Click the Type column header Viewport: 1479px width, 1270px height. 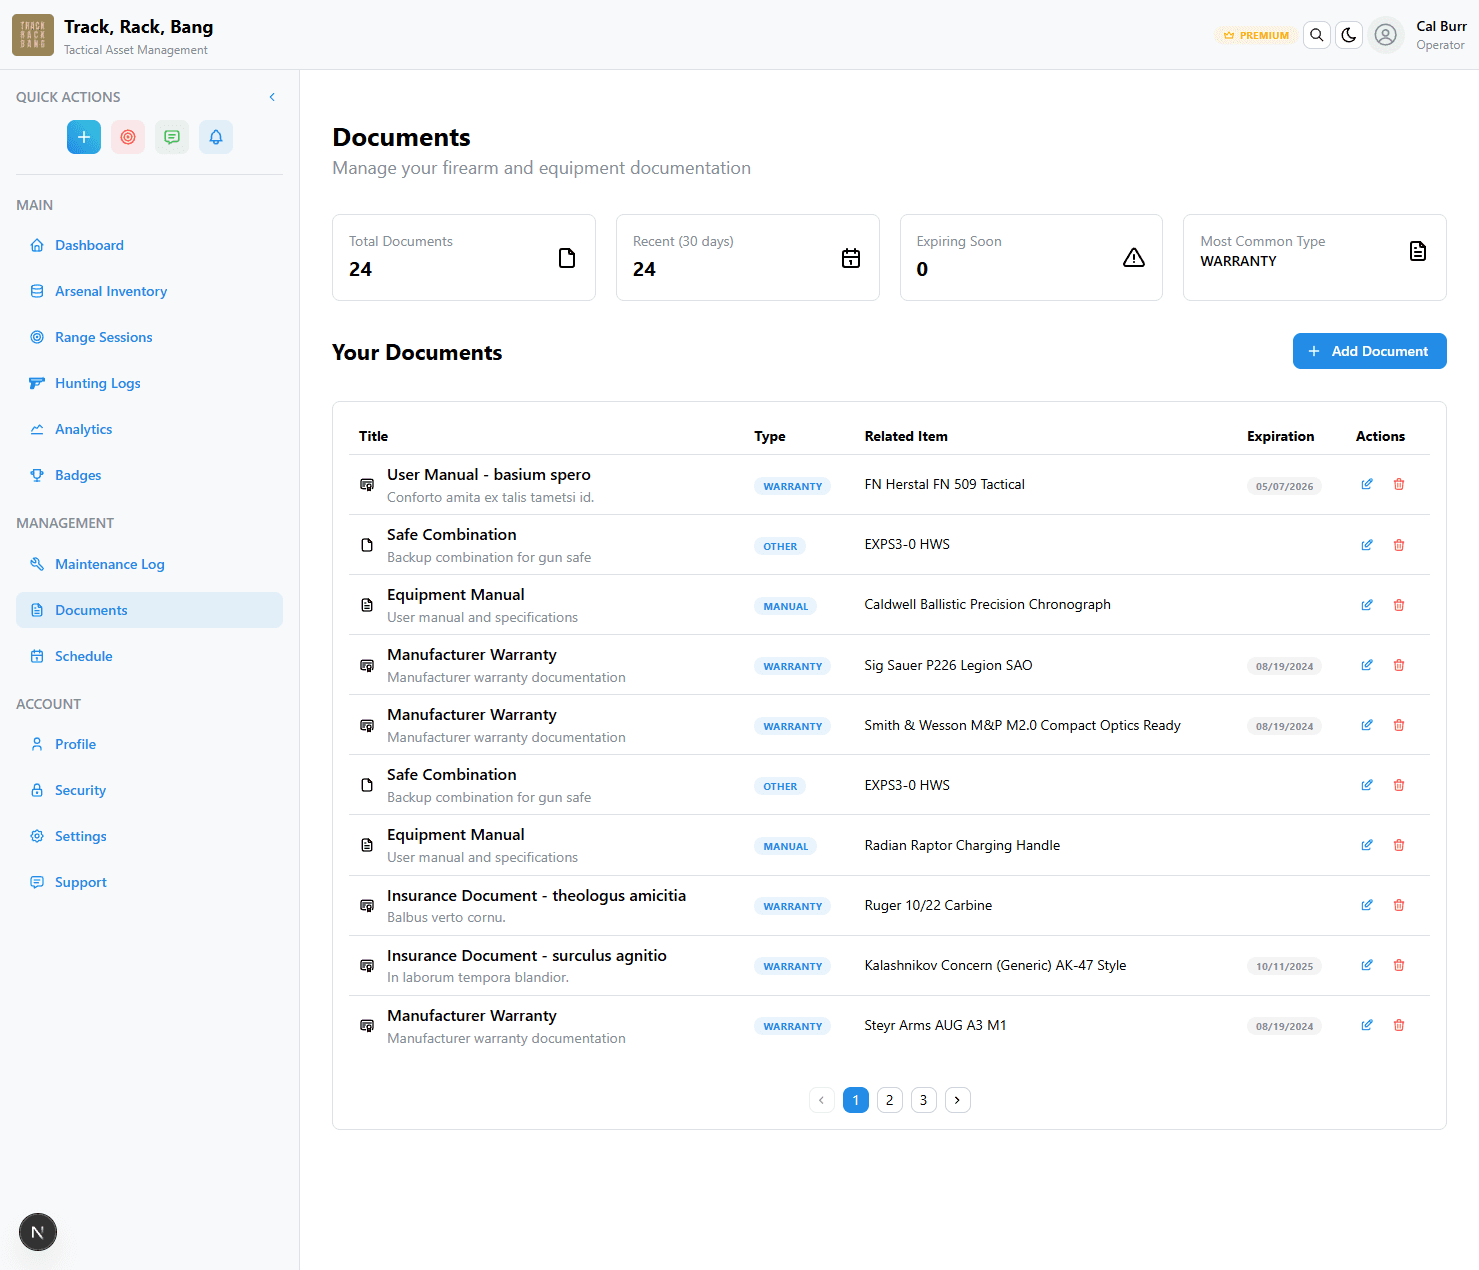point(770,436)
